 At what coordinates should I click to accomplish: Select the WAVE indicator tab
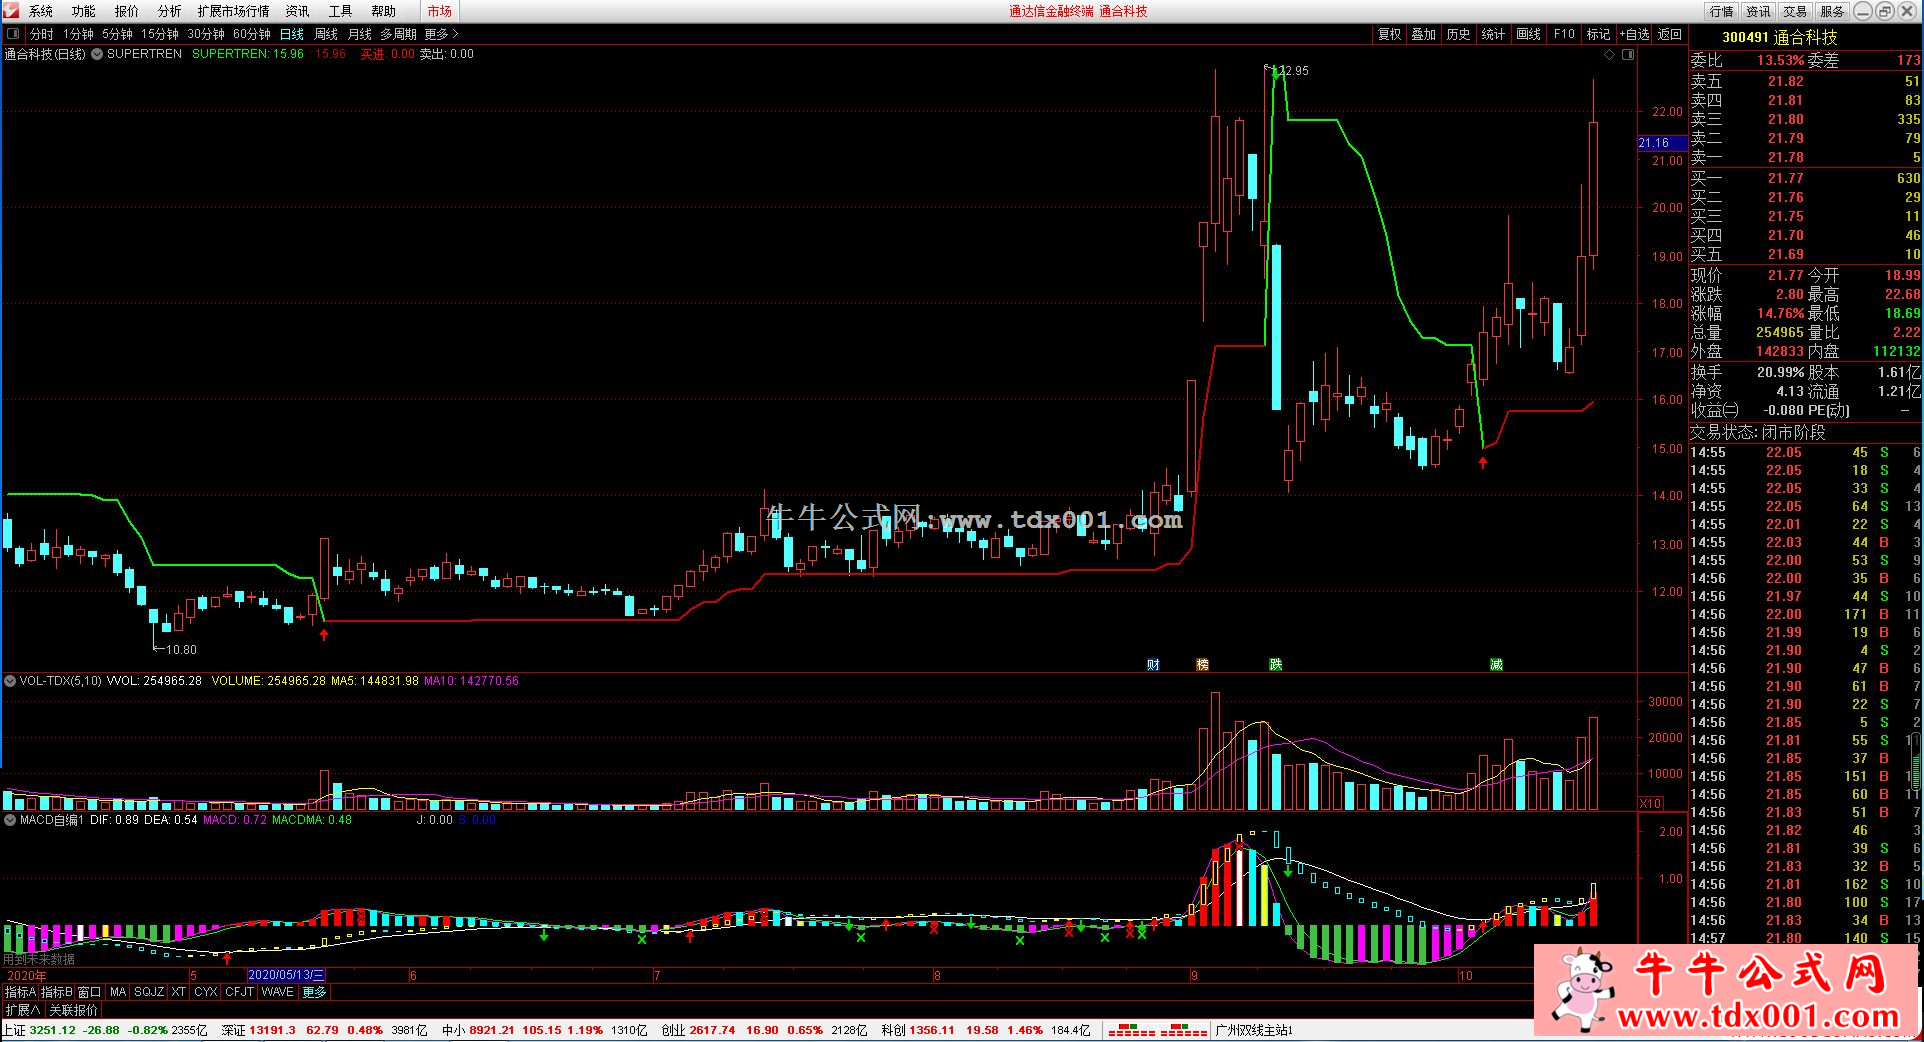pyautogui.click(x=278, y=992)
